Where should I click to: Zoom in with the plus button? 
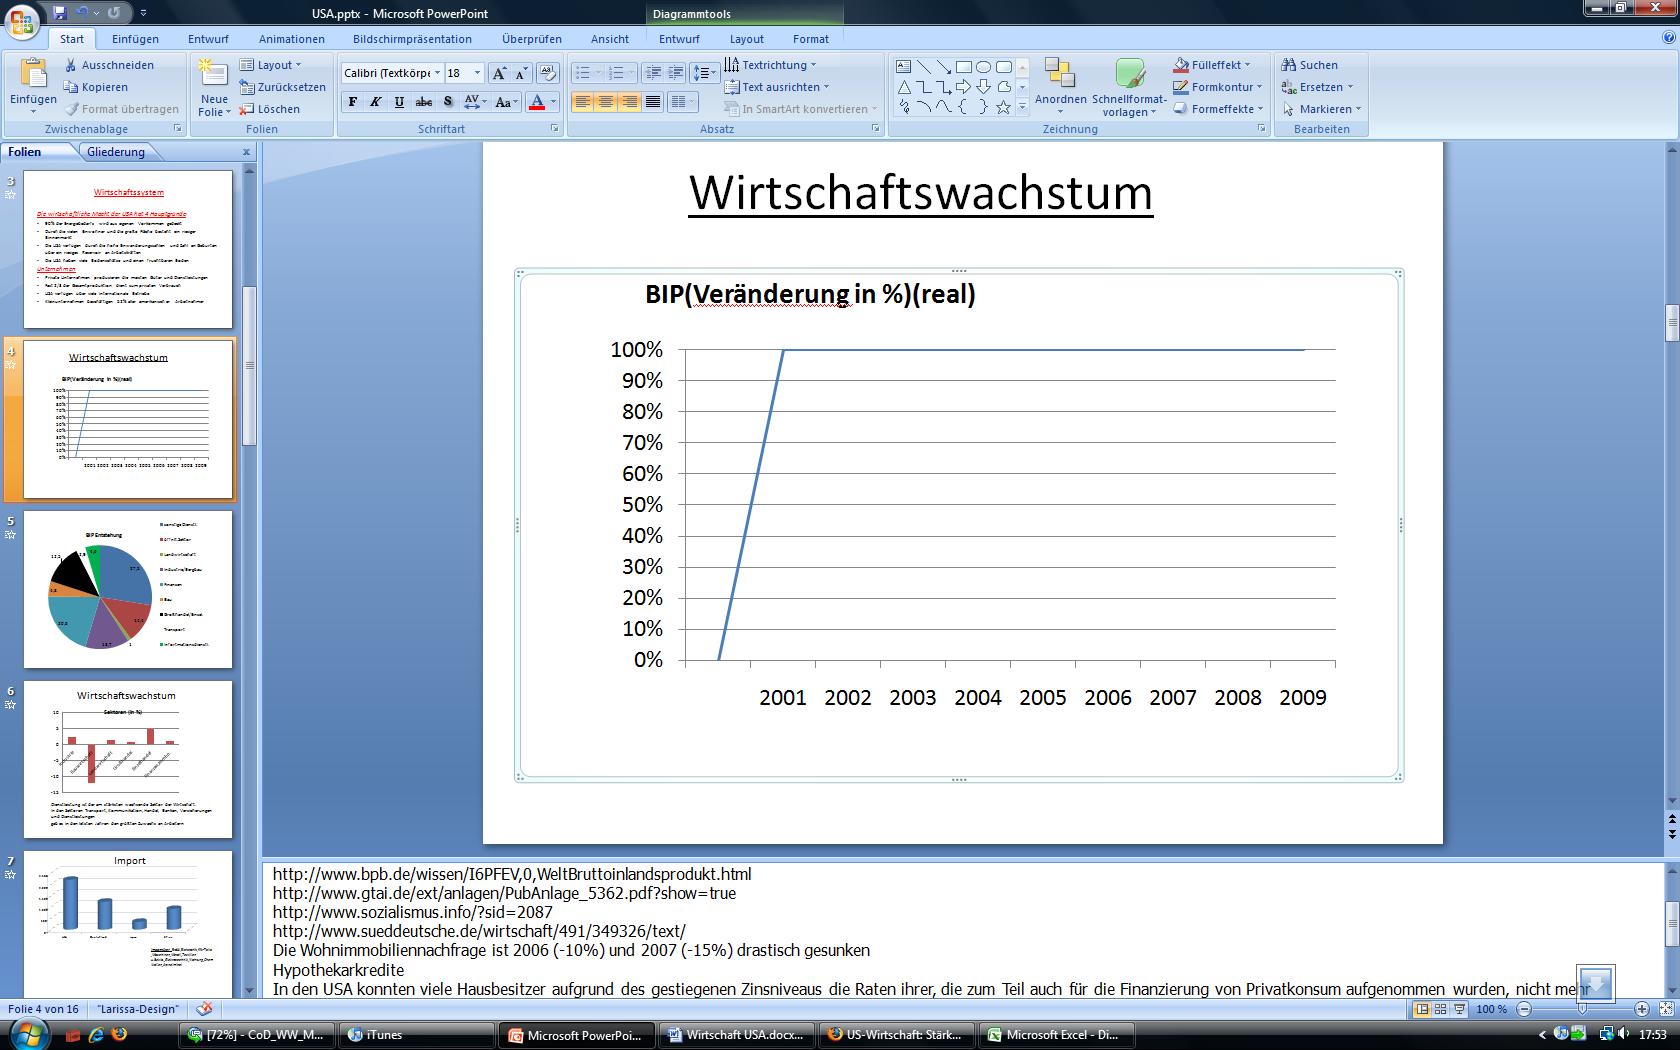1642,1009
